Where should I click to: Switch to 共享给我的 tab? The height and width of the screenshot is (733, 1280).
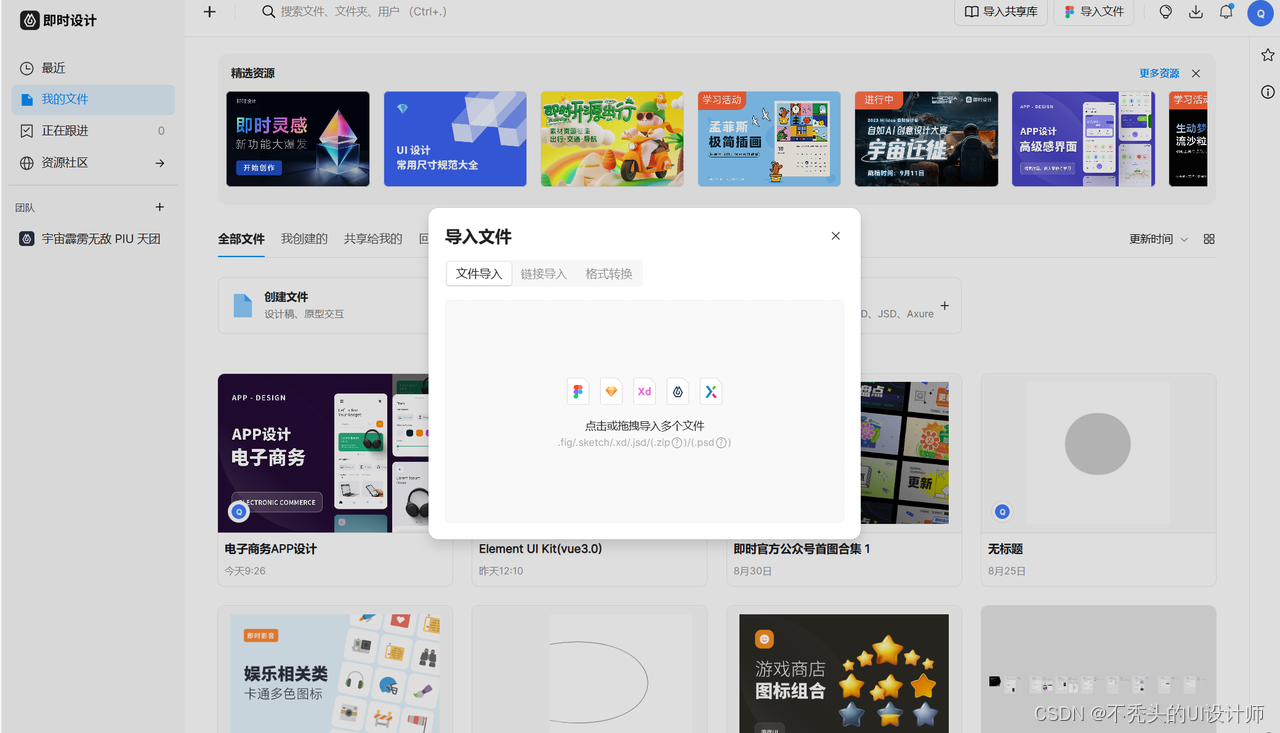(x=373, y=239)
